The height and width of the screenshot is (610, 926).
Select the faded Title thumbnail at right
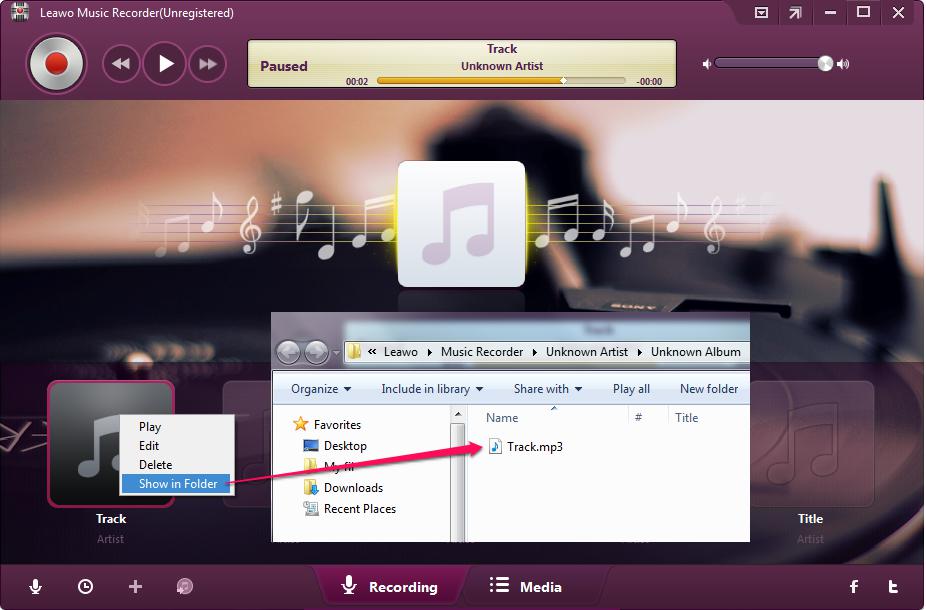click(x=811, y=443)
